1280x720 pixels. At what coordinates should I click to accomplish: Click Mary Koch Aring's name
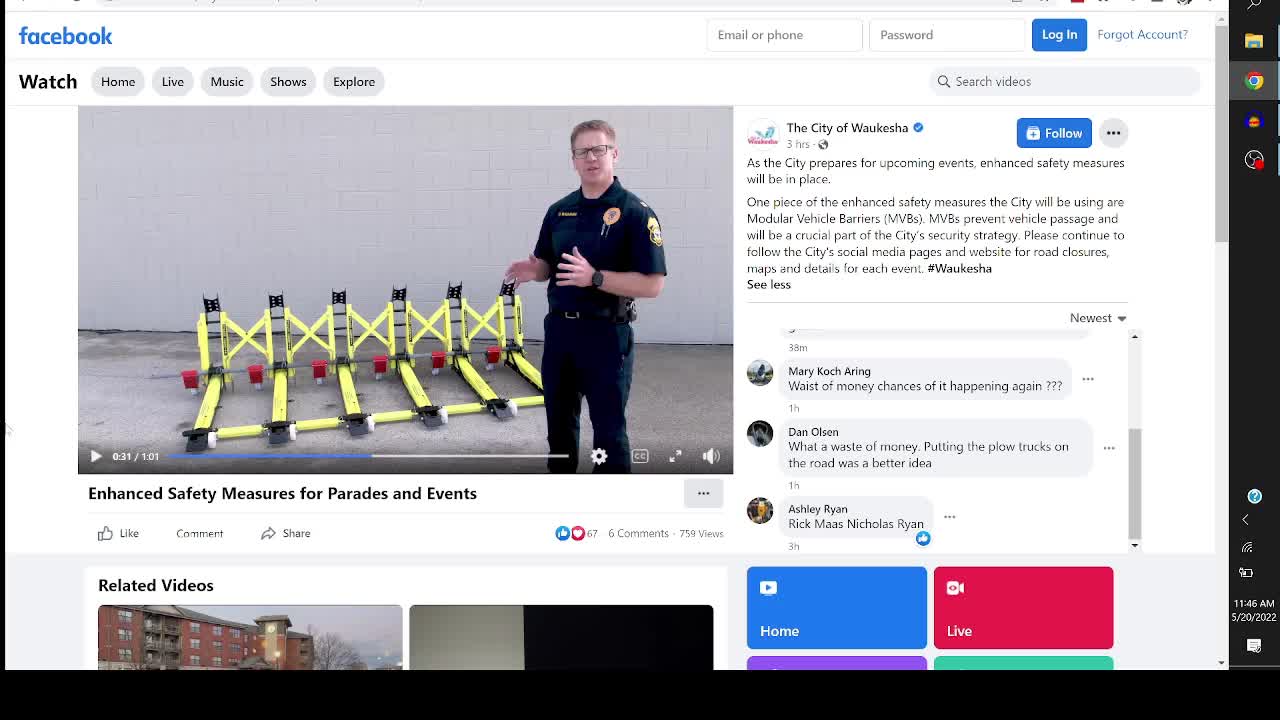[x=829, y=371]
